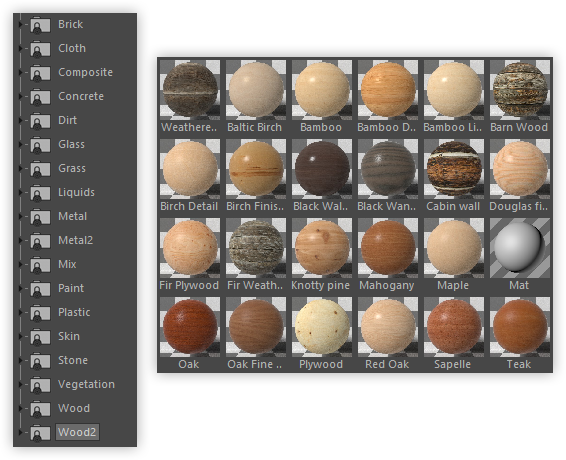This screenshot has width=566, height=460.
Task: Click the locked folder icon beside Brick
Action: pyautogui.click(x=40, y=25)
